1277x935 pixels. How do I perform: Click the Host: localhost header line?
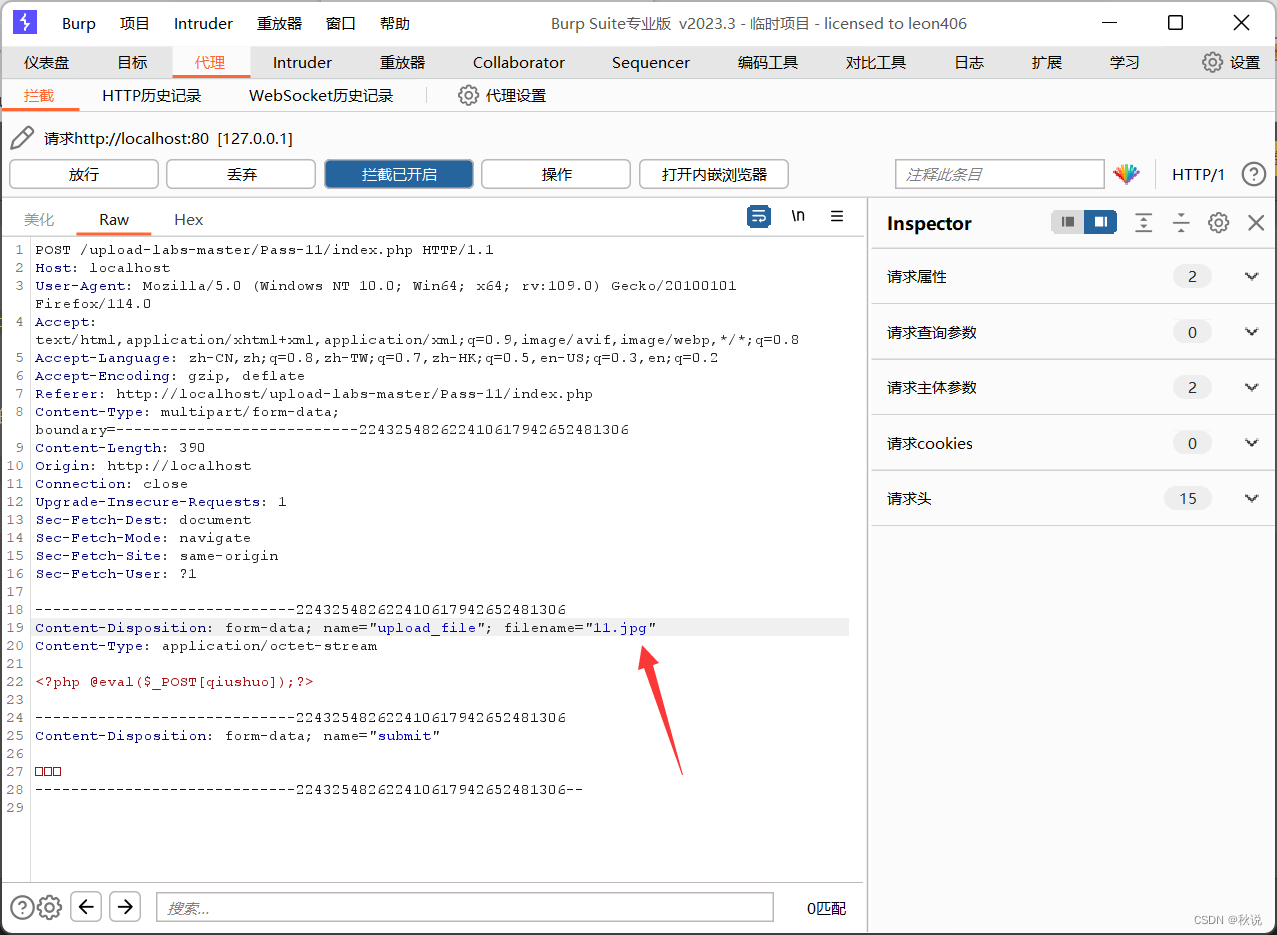[103, 267]
